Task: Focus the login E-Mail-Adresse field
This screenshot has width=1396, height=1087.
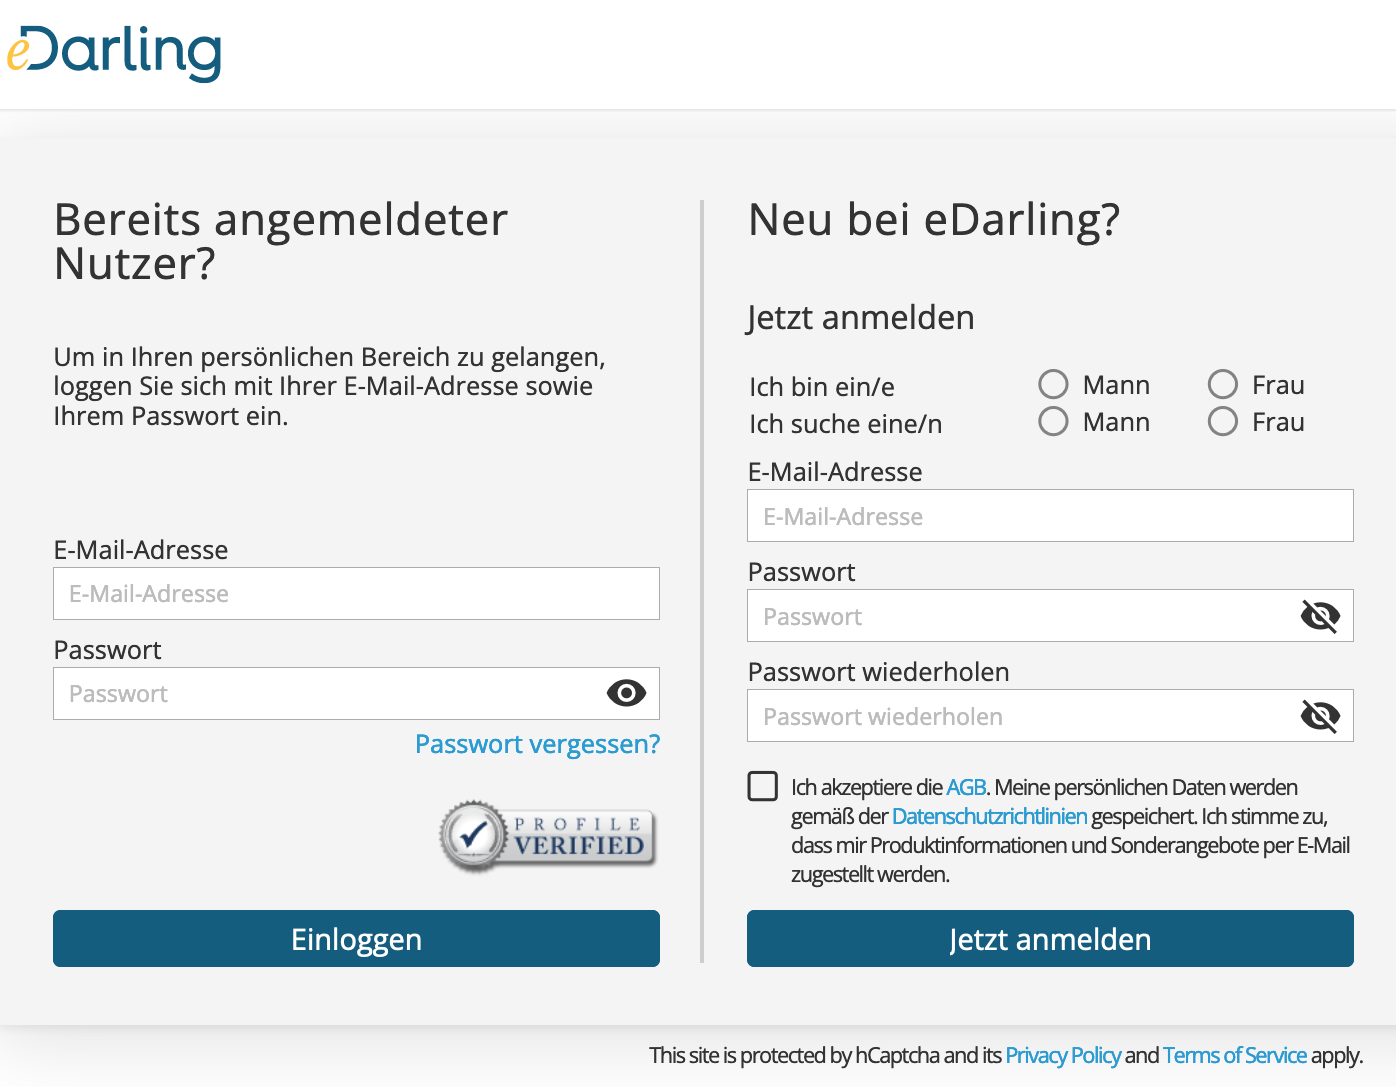Action: [356, 594]
